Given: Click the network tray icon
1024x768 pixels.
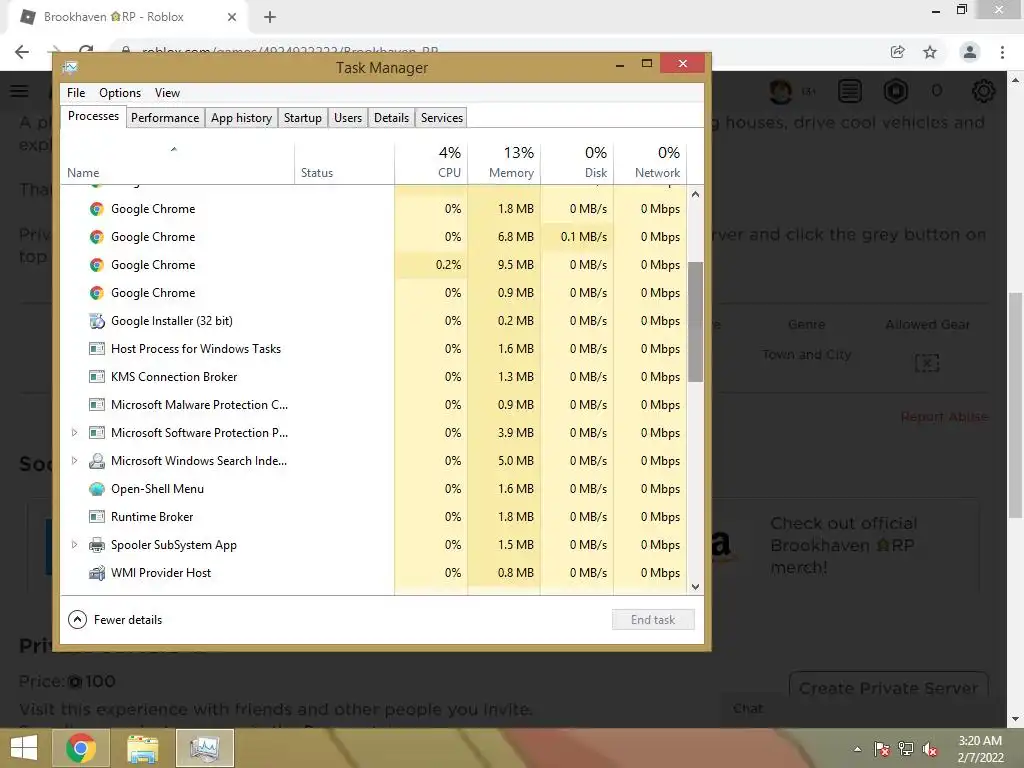Looking at the screenshot, I should [x=906, y=749].
